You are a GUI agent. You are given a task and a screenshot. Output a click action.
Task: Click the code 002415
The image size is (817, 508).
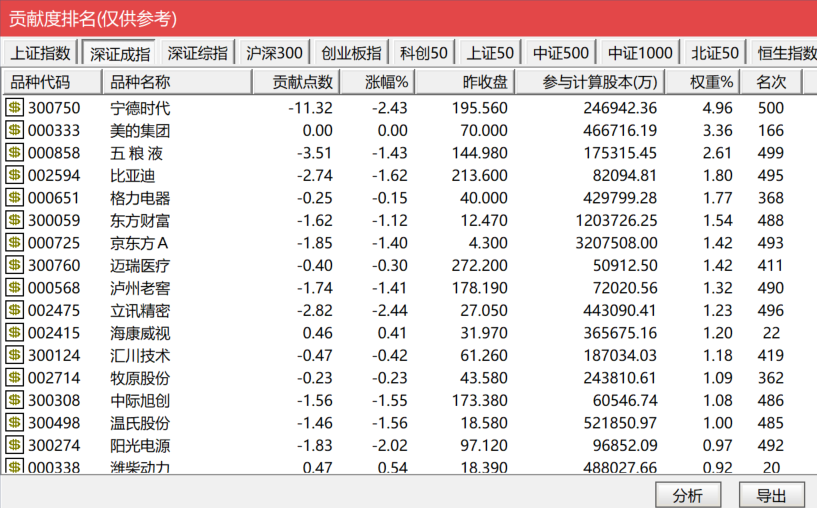(54, 333)
